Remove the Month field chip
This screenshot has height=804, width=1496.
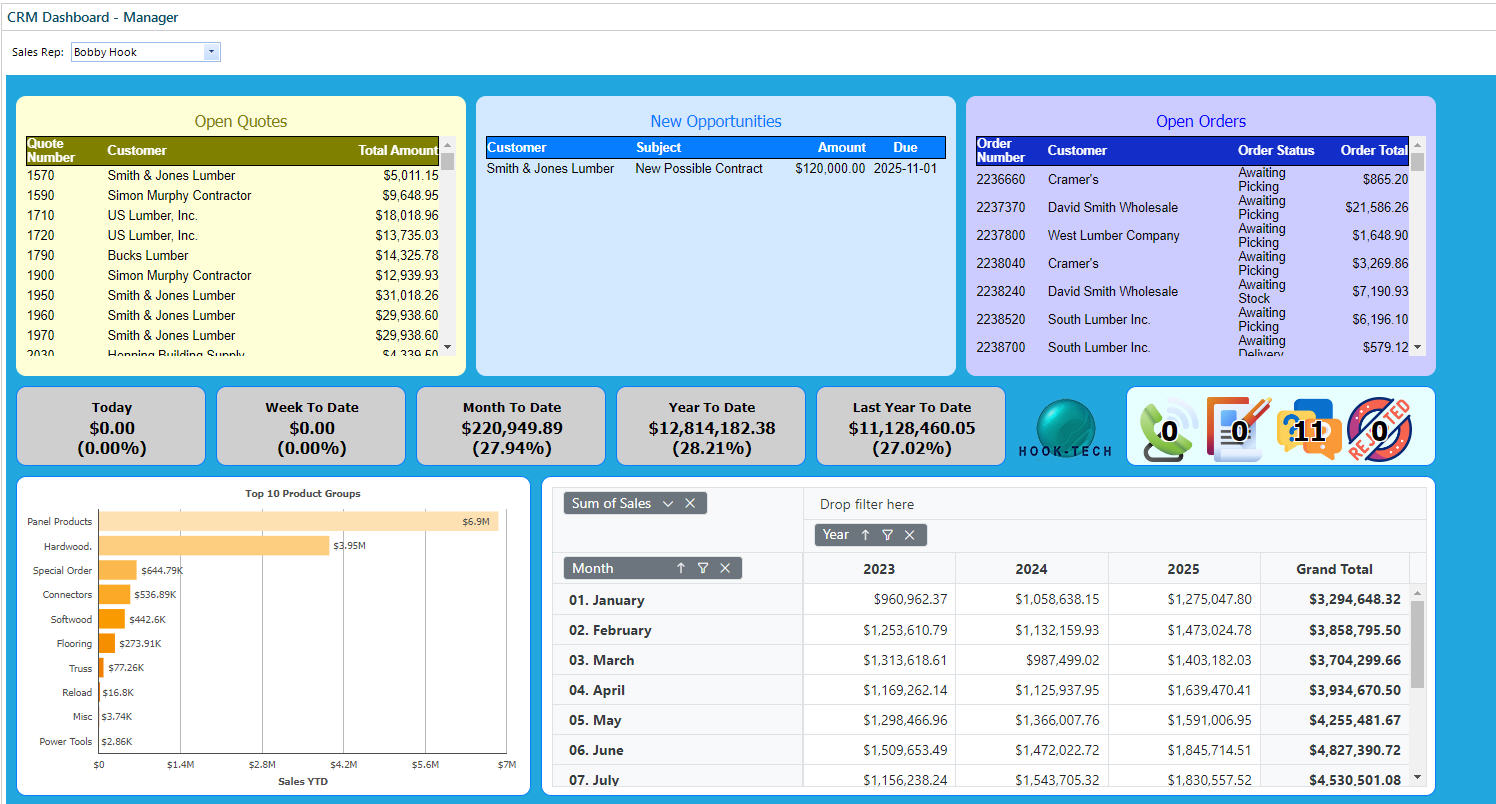click(725, 568)
